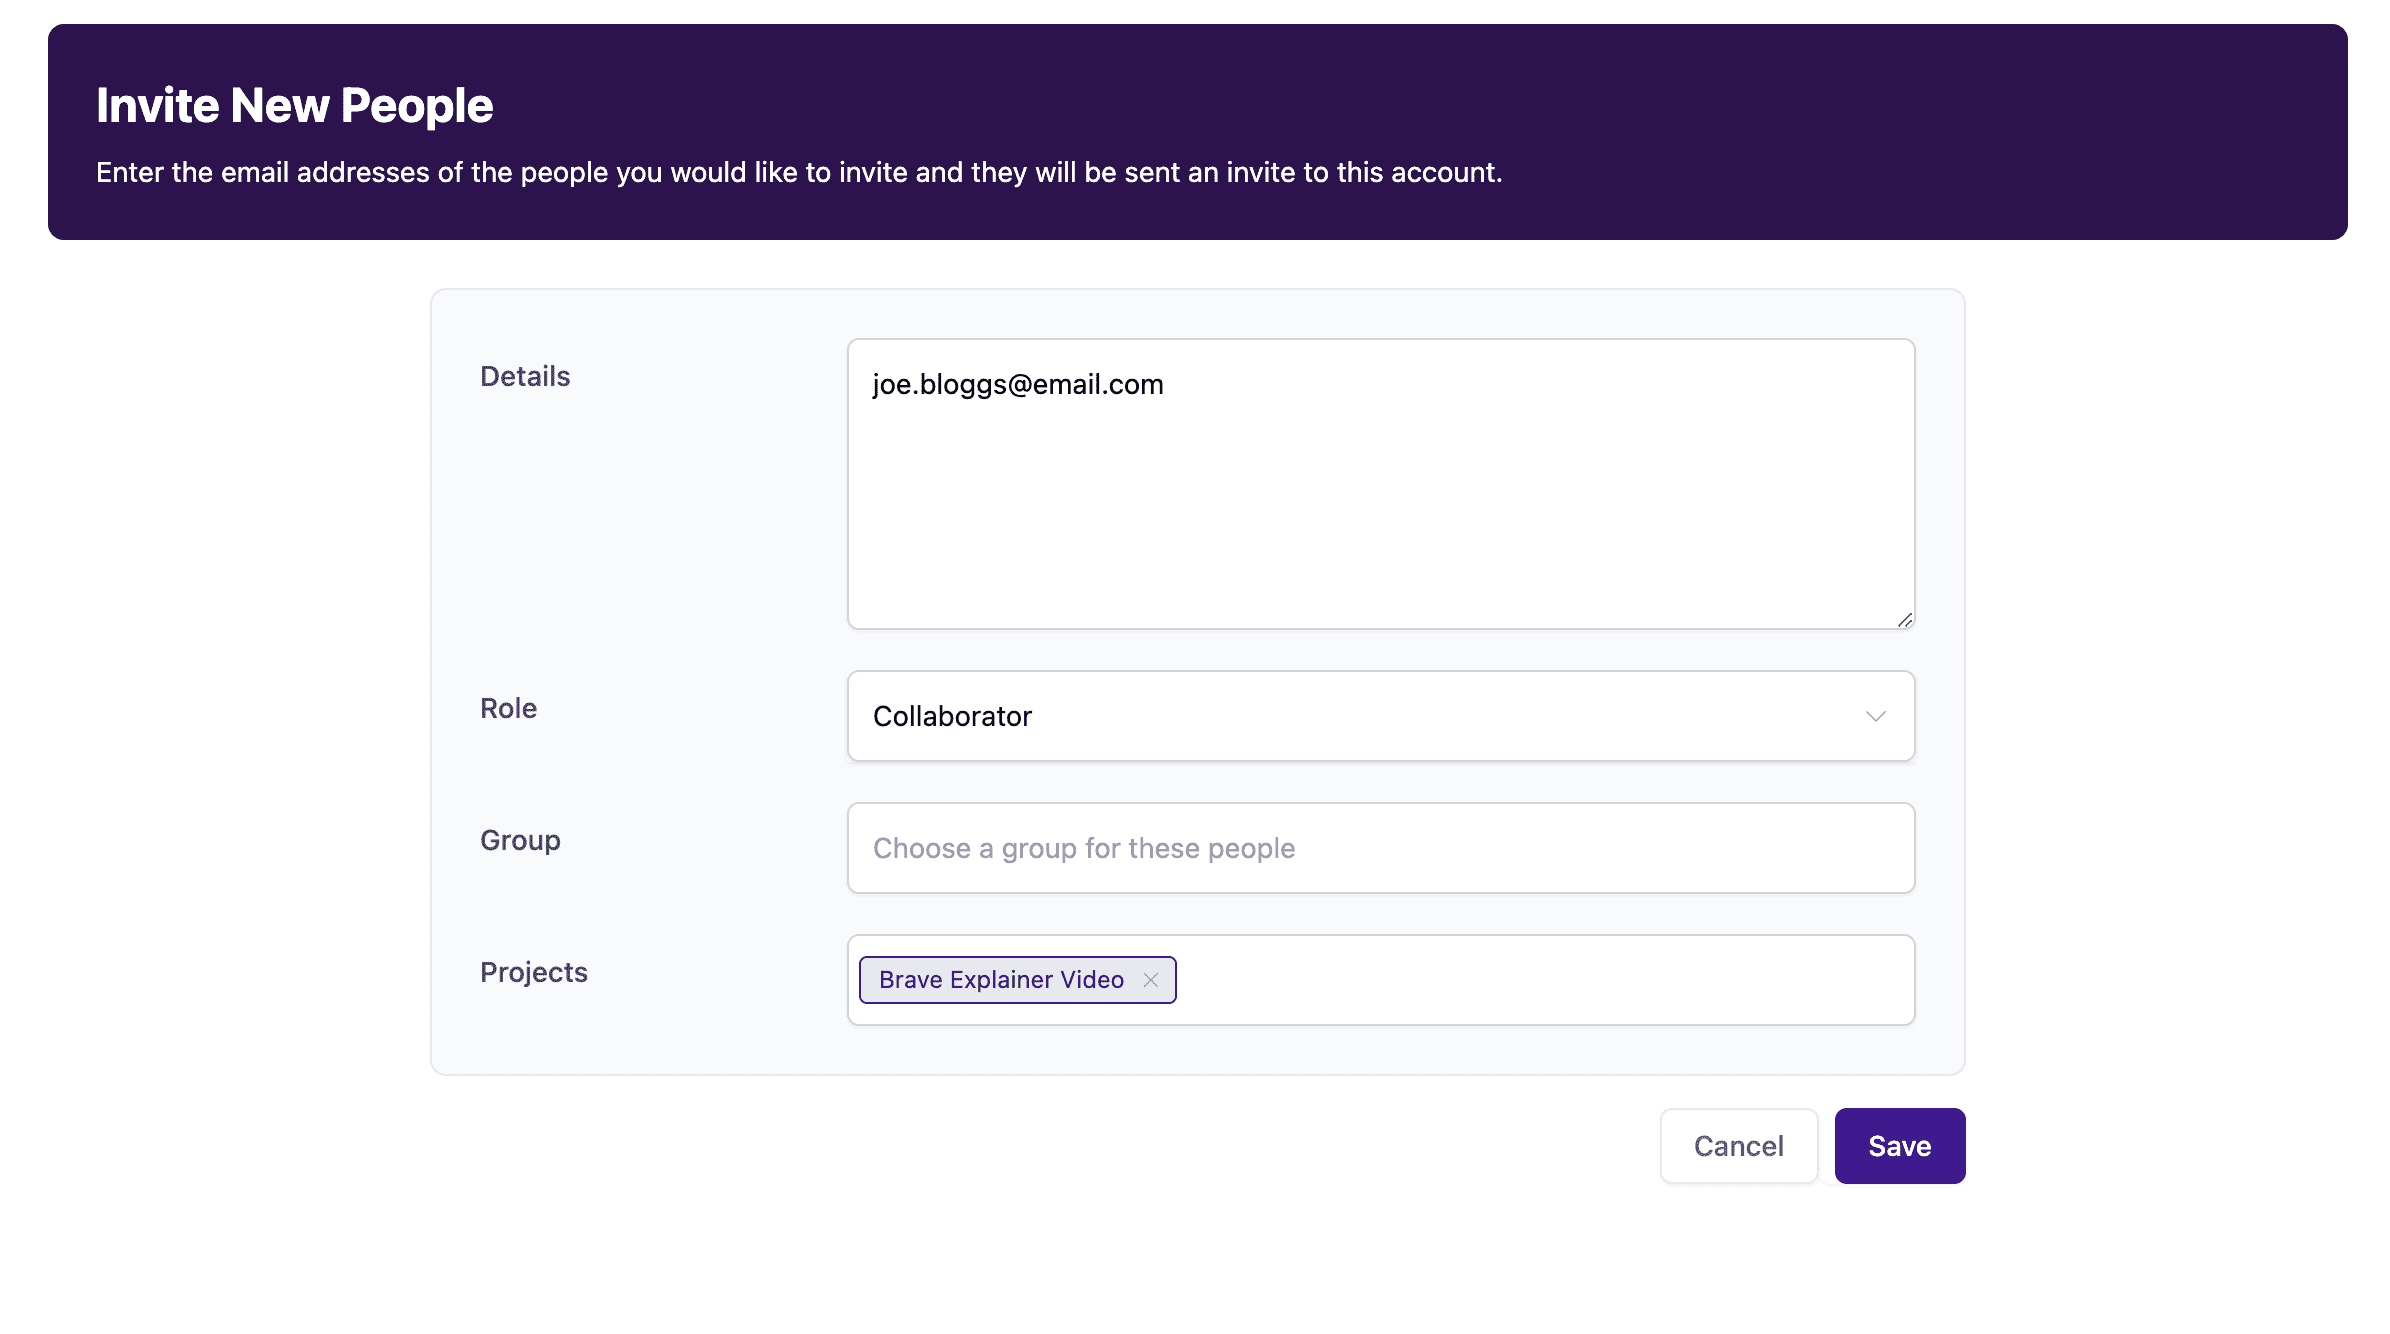Screen dimensions: 2390x1334
Task: Click the header instruction sentence about email addresses
Action: click(x=799, y=172)
